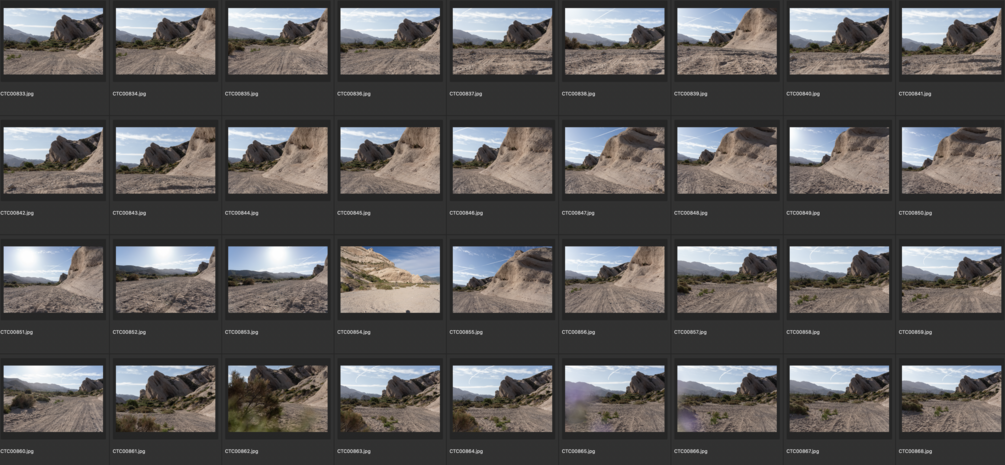Choose the CTC00856.jpg thumbnail image

[x=615, y=280]
